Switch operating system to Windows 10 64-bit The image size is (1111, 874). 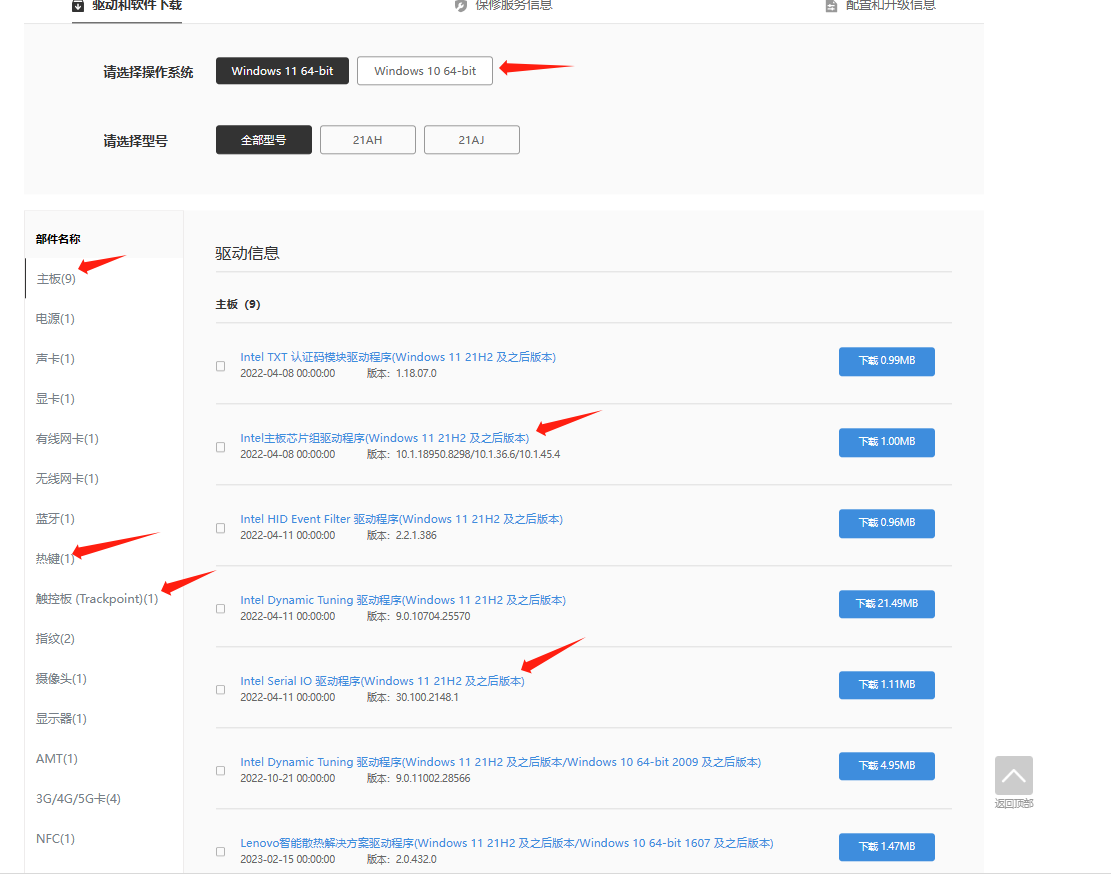click(425, 71)
